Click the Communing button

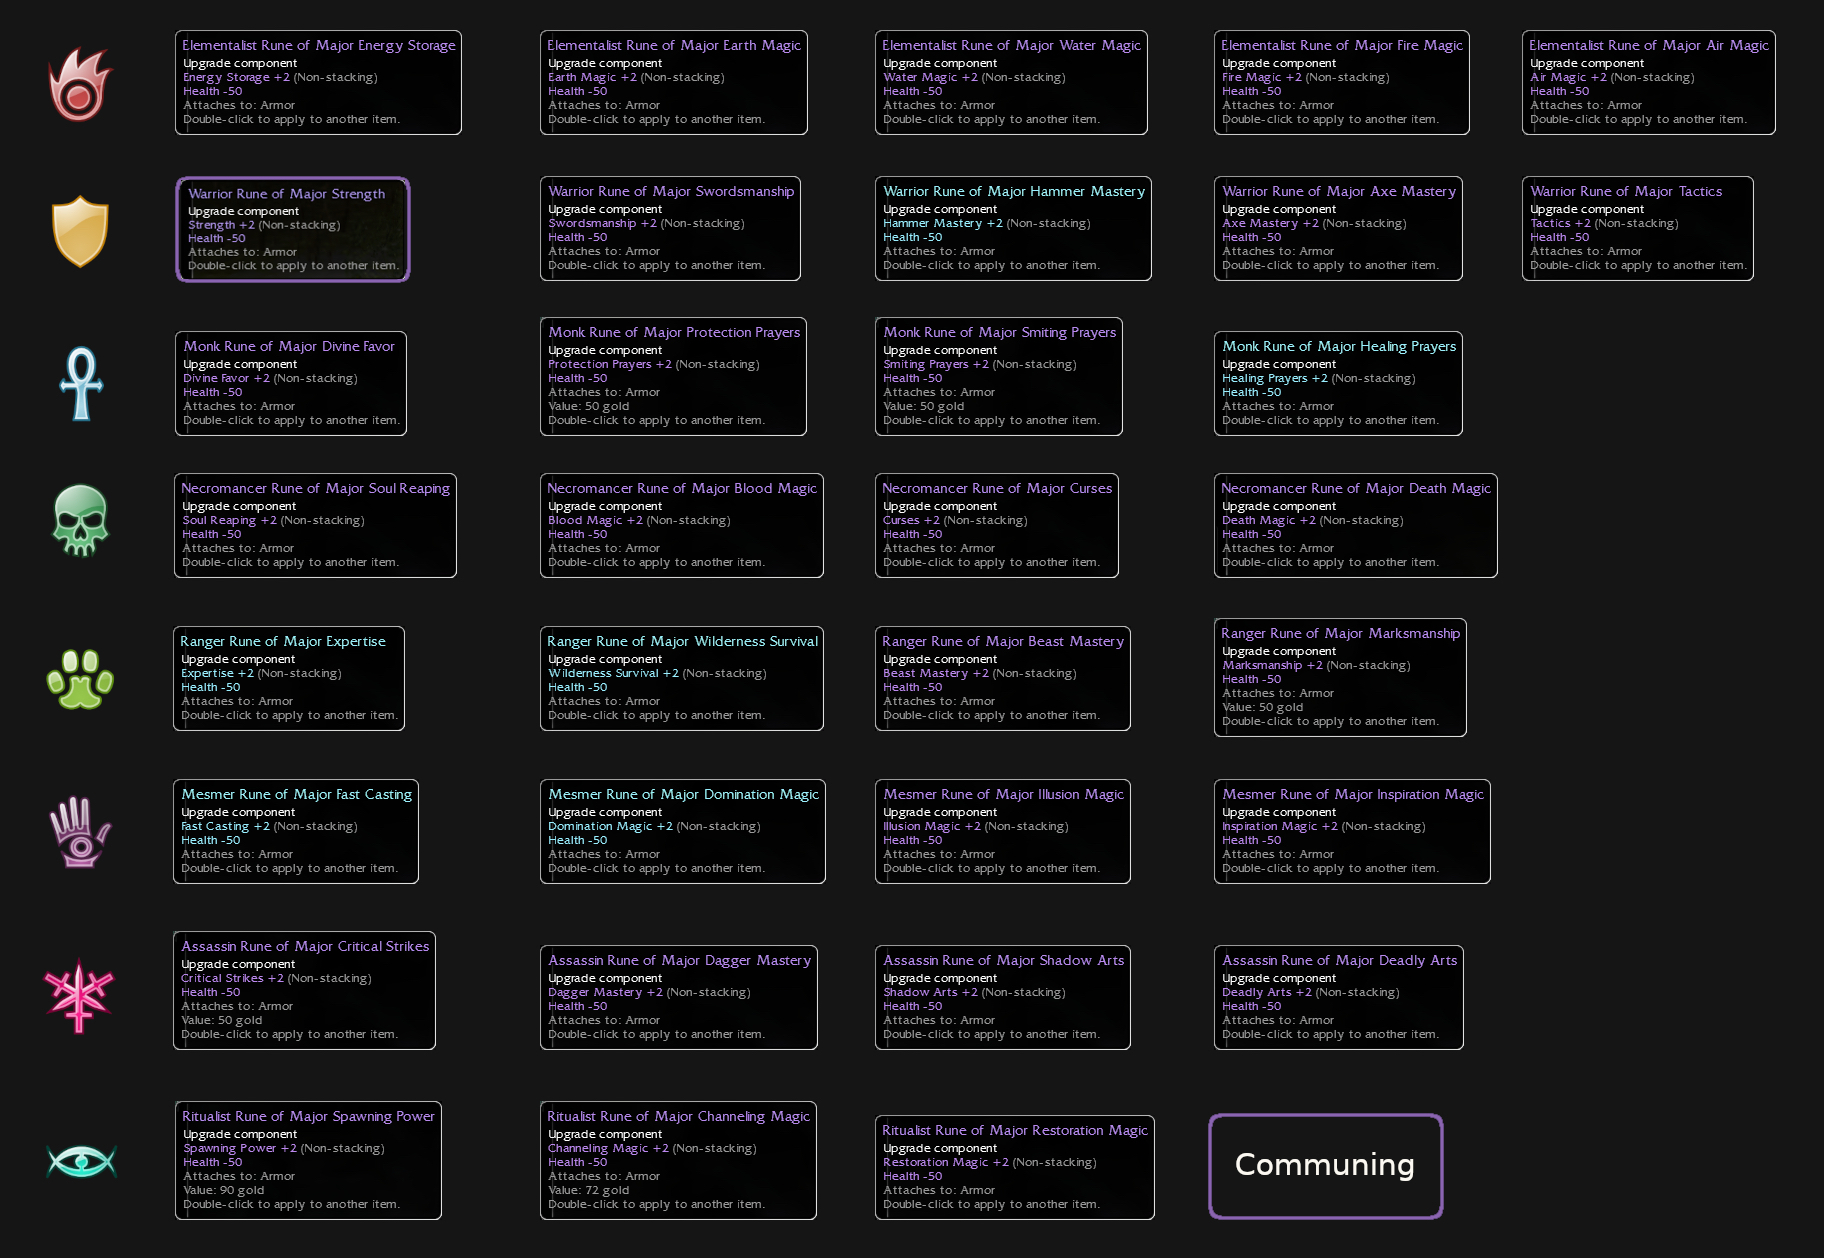coord(1325,1165)
